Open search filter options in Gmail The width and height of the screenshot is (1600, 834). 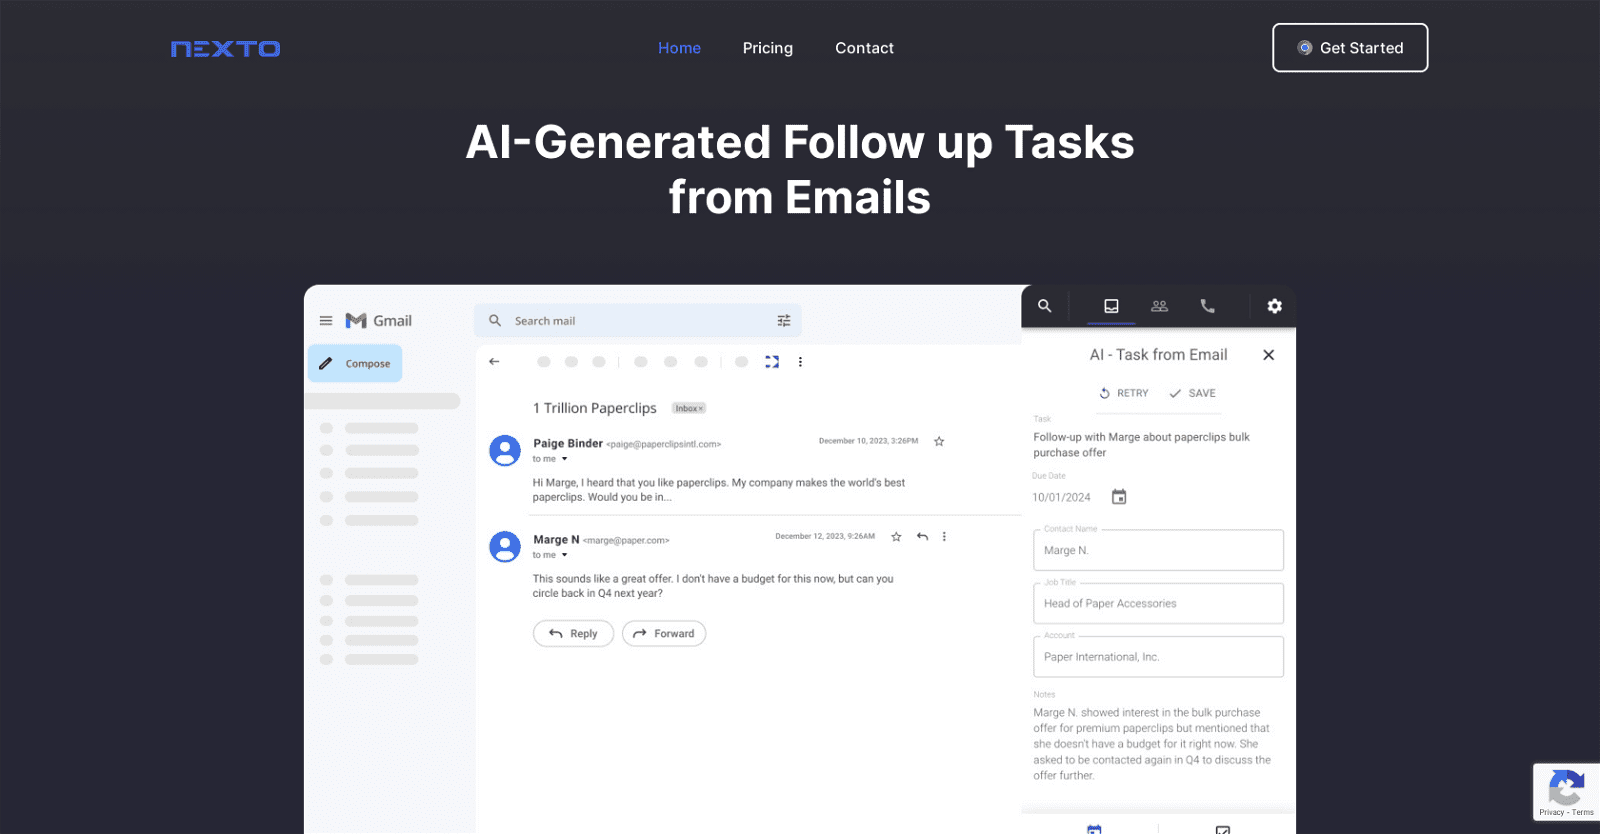784,321
